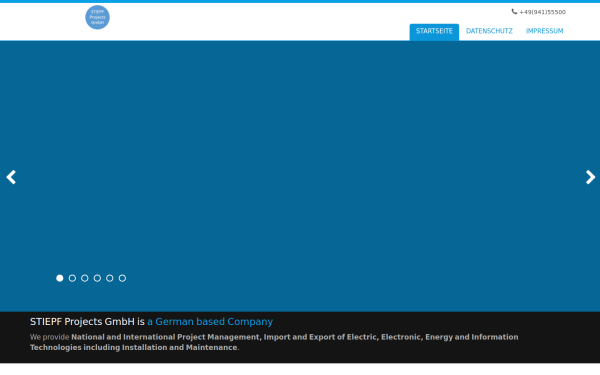The height and width of the screenshot is (375, 600).
Task: Open the Startseite tab
Action: [x=434, y=32]
